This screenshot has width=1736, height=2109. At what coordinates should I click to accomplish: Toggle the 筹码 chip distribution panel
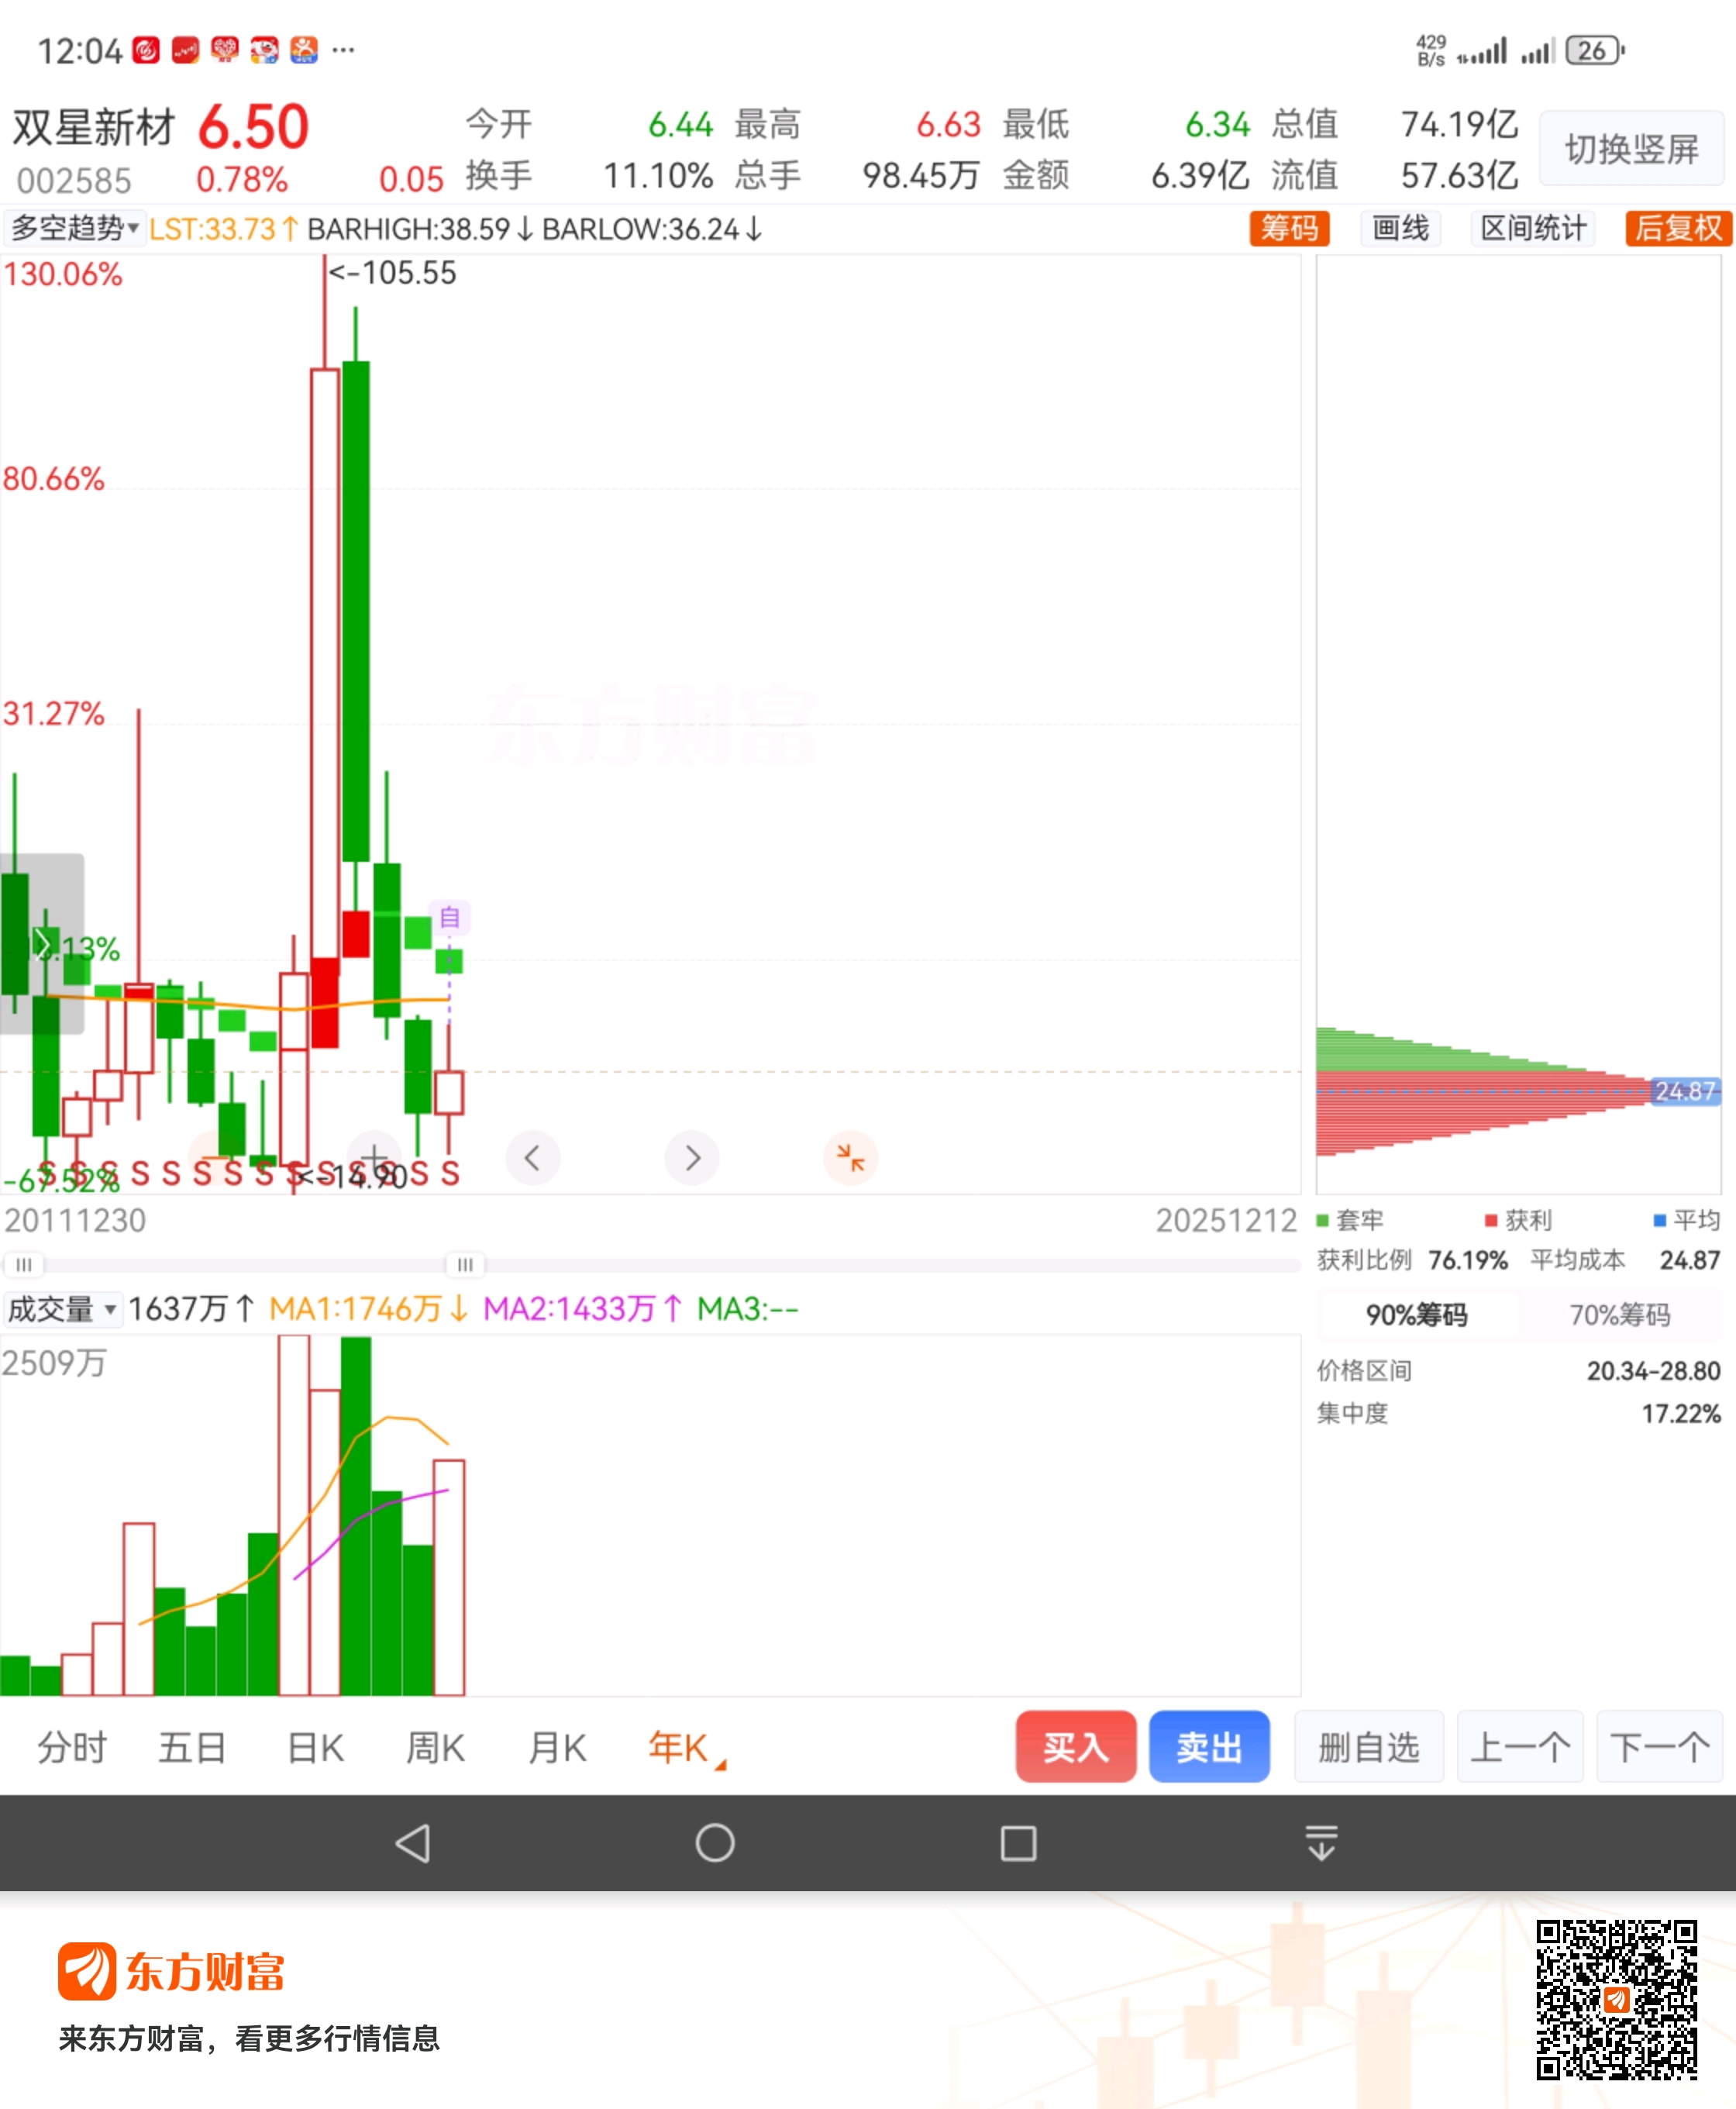pyautogui.click(x=1289, y=228)
